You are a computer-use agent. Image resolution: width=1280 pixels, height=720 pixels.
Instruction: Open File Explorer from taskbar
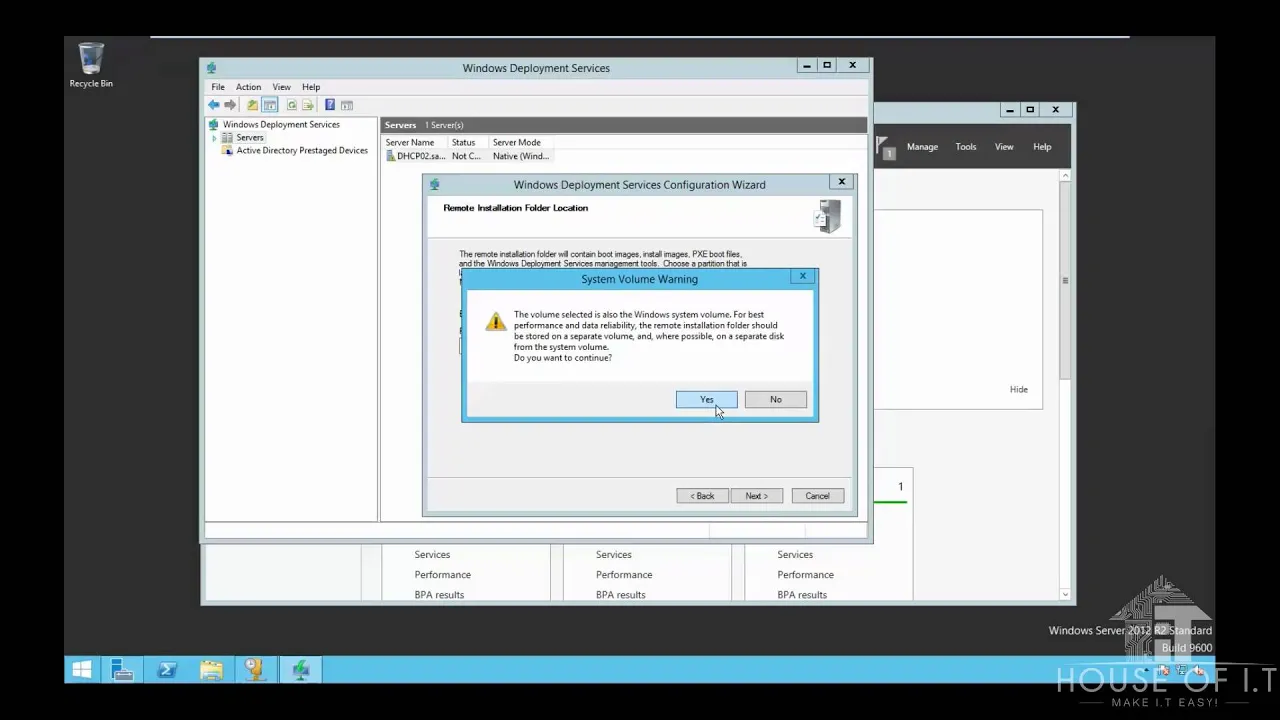tap(211, 670)
